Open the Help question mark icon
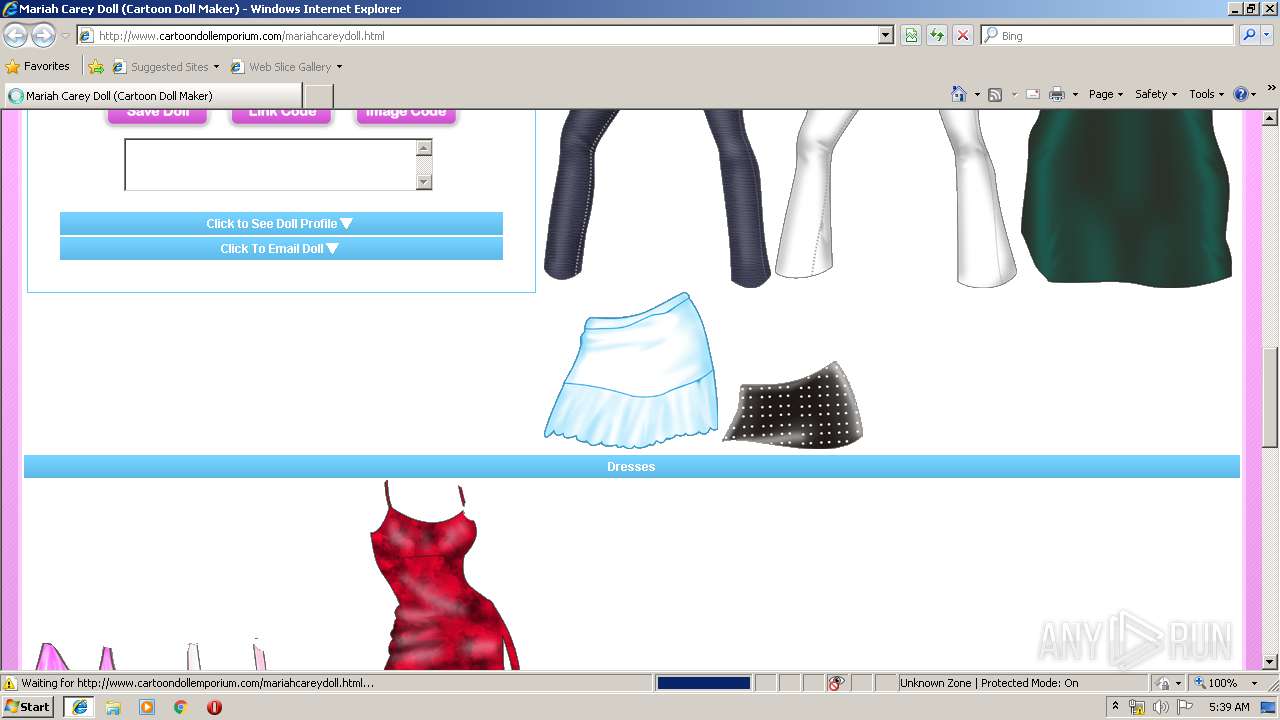 tap(1241, 94)
